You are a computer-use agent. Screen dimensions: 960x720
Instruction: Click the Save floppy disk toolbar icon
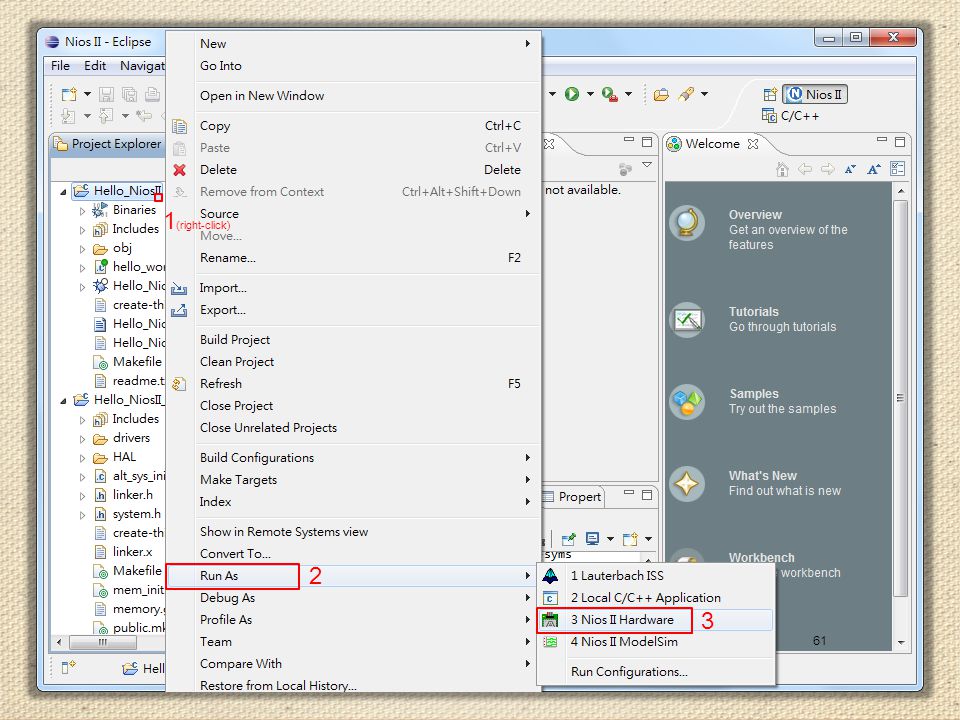point(107,94)
